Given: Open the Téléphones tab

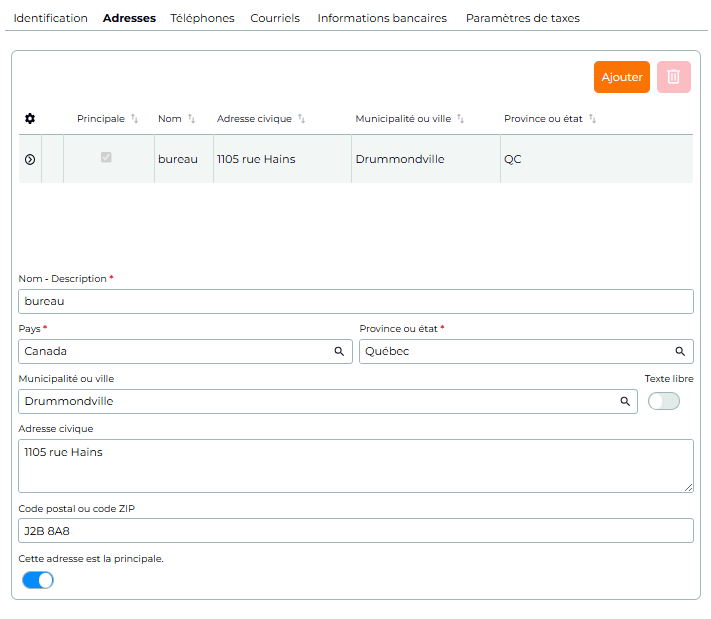Looking at the screenshot, I should pyautogui.click(x=202, y=18).
